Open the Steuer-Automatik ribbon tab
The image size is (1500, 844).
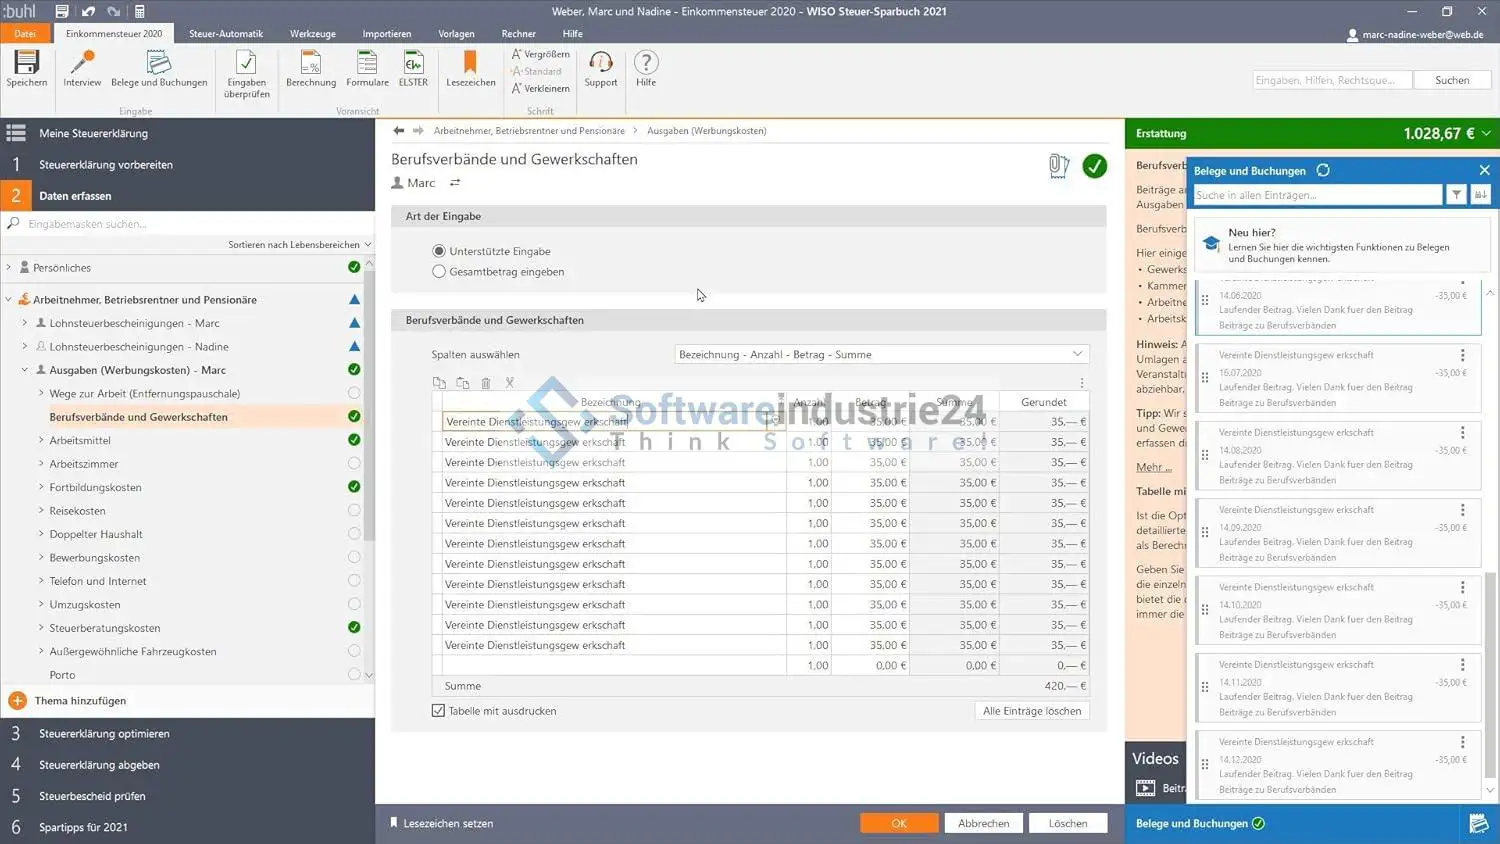point(226,34)
